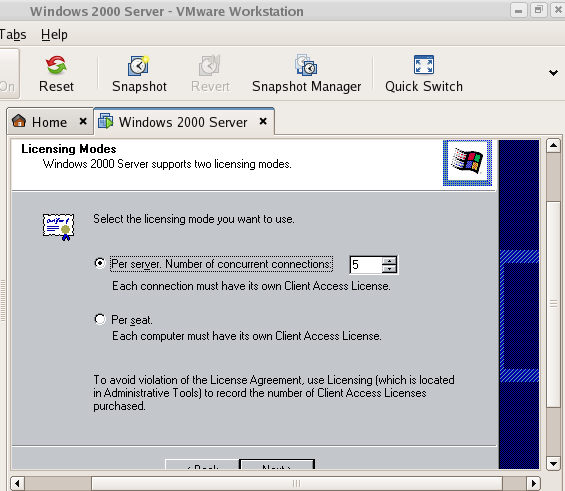
Task: Click the Next button
Action: (x=277, y=464)
